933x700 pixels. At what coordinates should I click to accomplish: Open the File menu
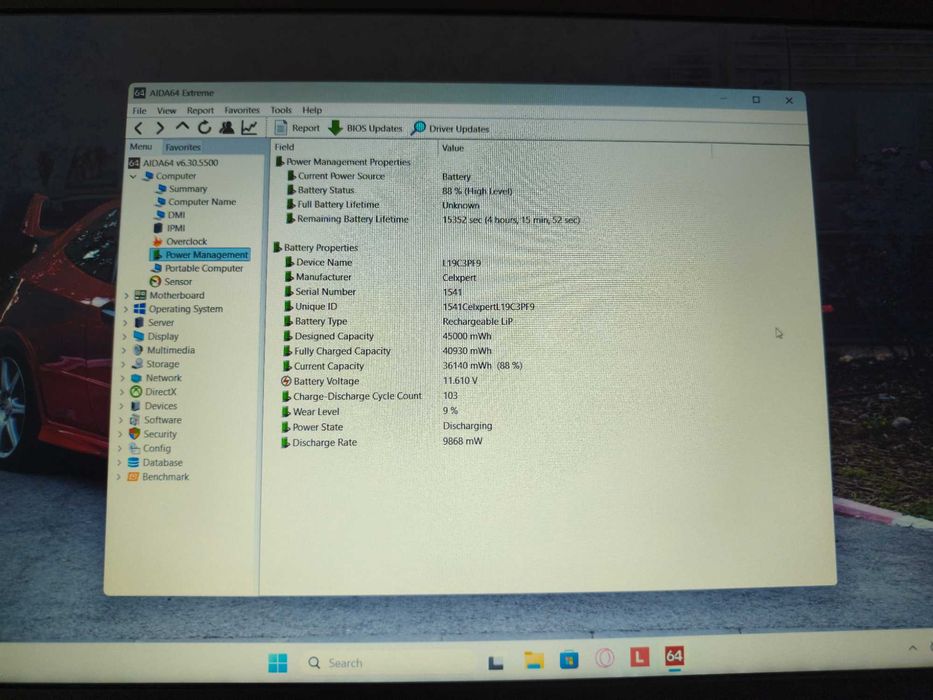139,111
